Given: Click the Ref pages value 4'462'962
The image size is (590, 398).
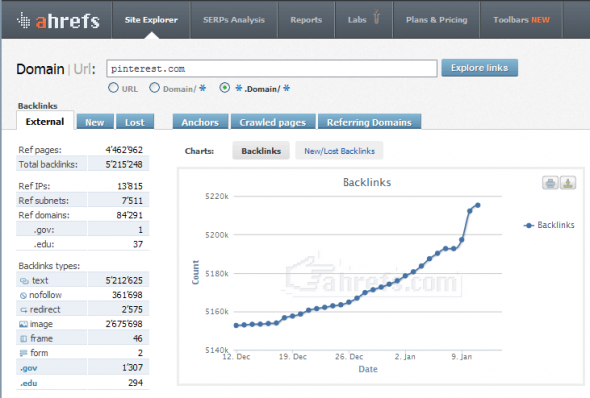Looking at the screenshot, I should tap(124, 150).
